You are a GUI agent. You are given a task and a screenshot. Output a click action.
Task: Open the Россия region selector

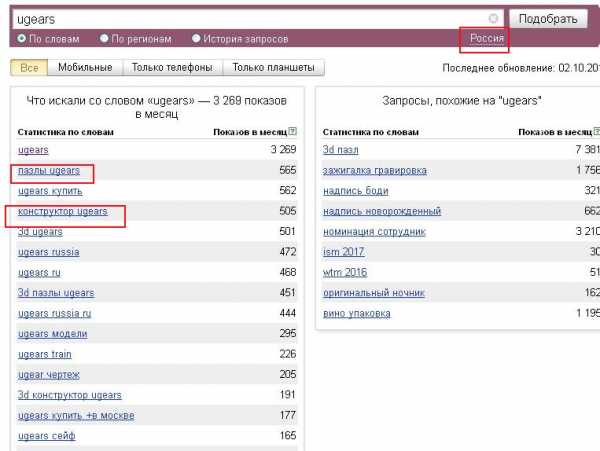[x=486, y=38]
